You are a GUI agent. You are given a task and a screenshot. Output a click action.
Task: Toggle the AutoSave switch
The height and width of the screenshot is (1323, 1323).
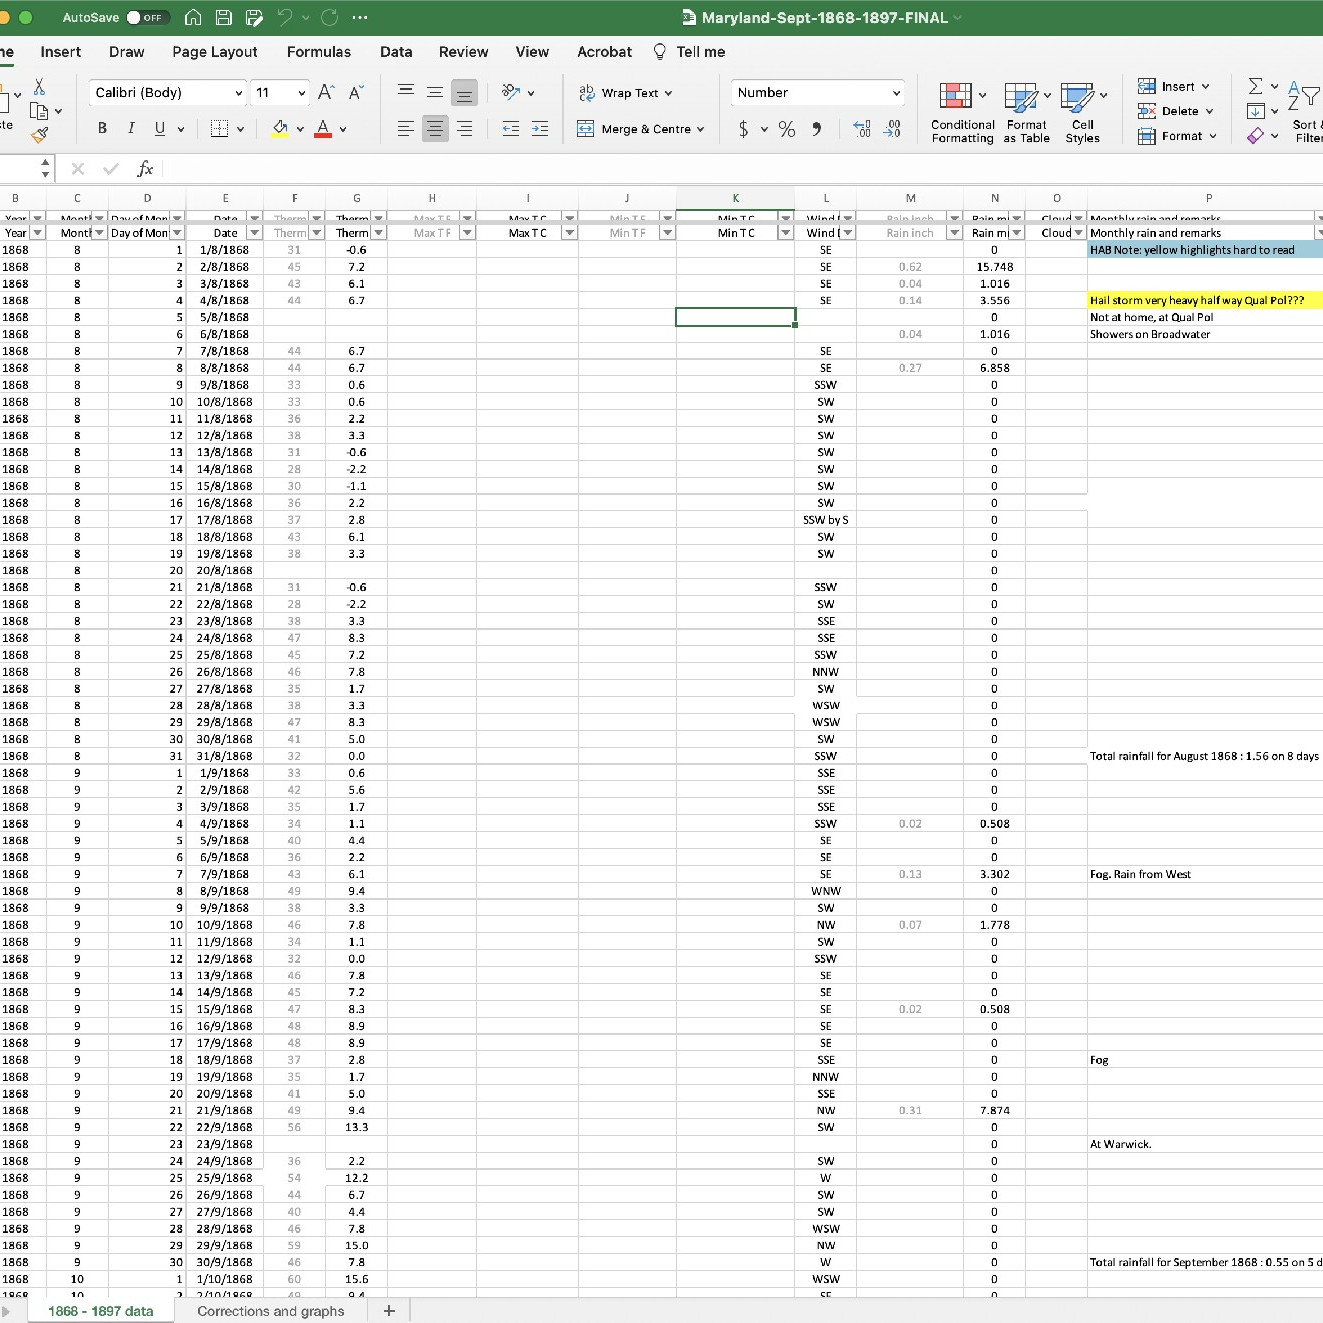(148, 17)
